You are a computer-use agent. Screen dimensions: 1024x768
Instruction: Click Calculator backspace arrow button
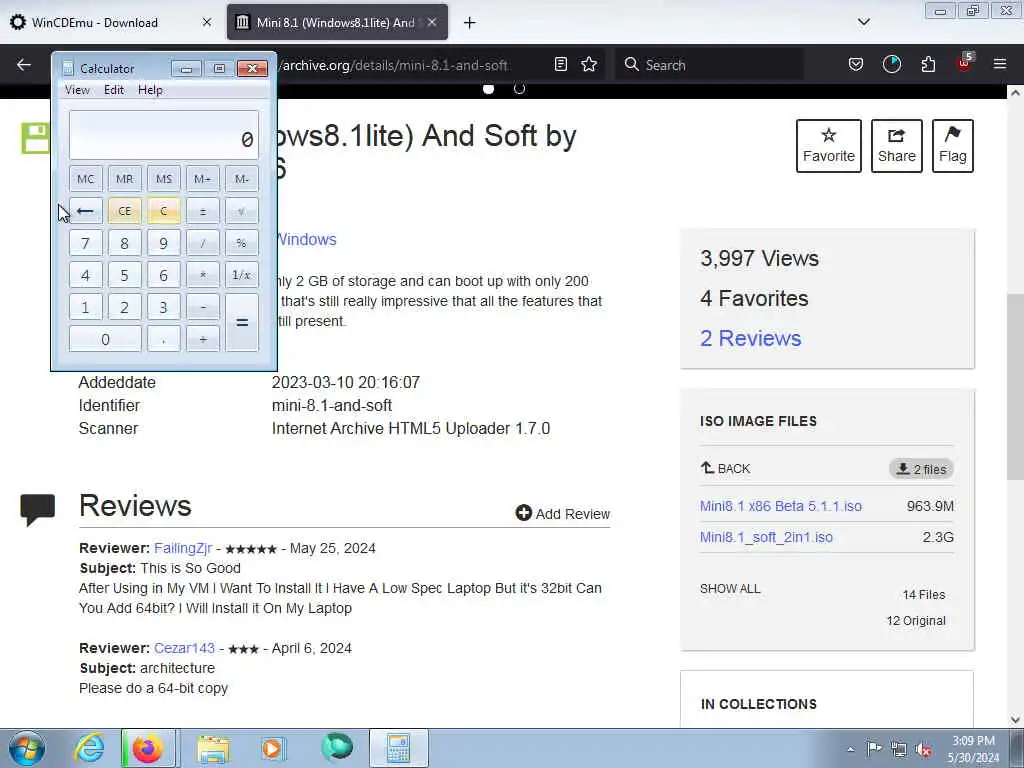point(86,211)
